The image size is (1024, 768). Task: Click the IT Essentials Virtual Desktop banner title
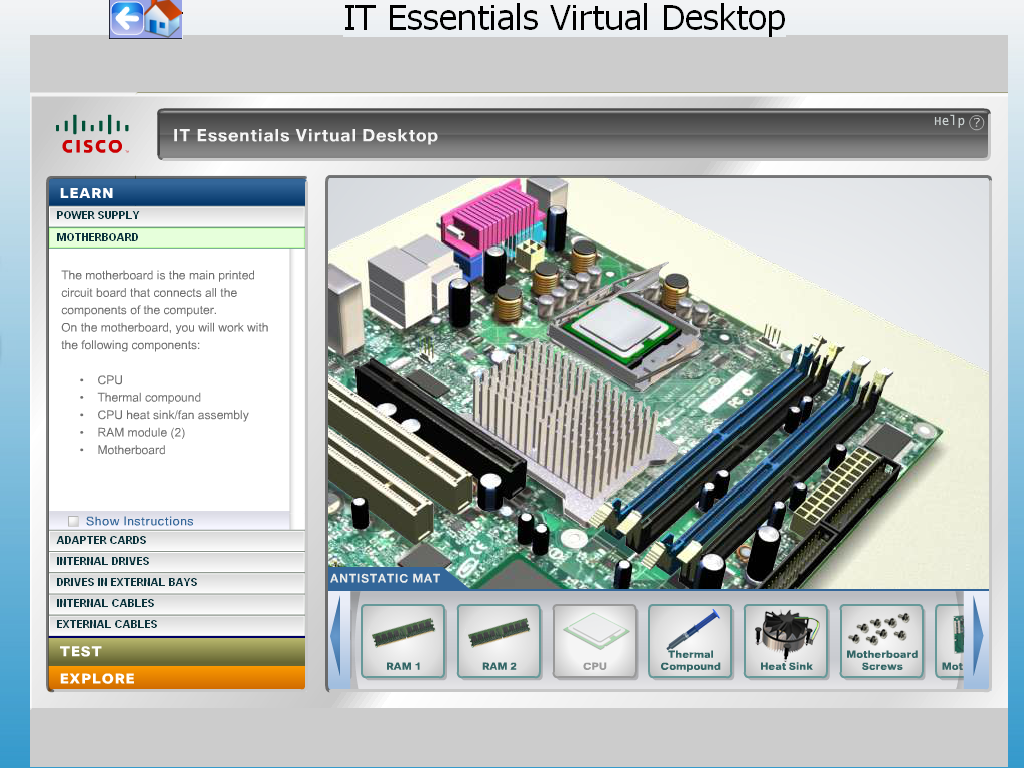pyautogui.click(x=305, y=135)
